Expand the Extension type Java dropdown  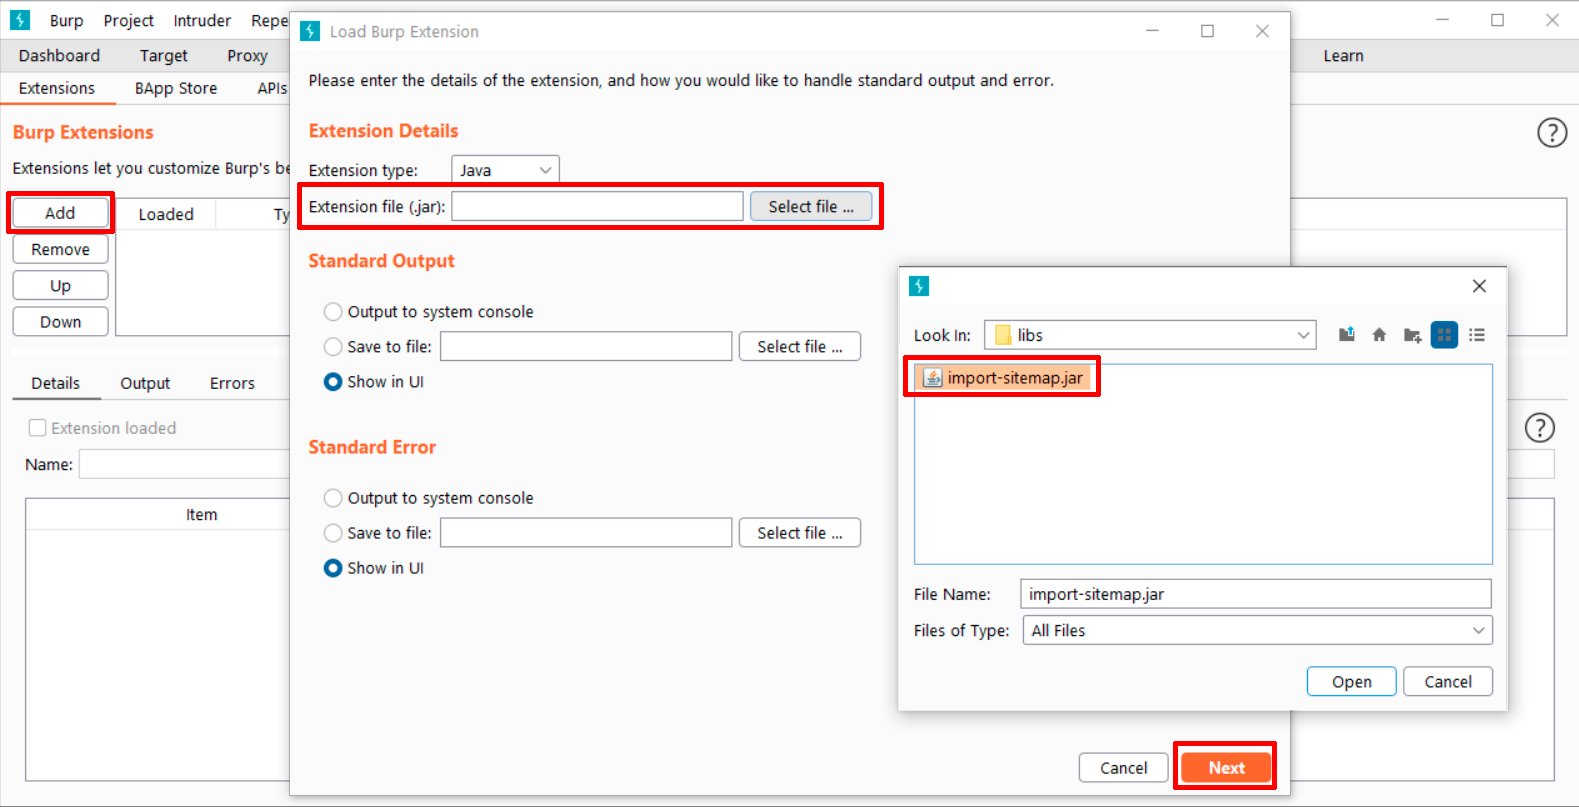click(x=505, y=170)
